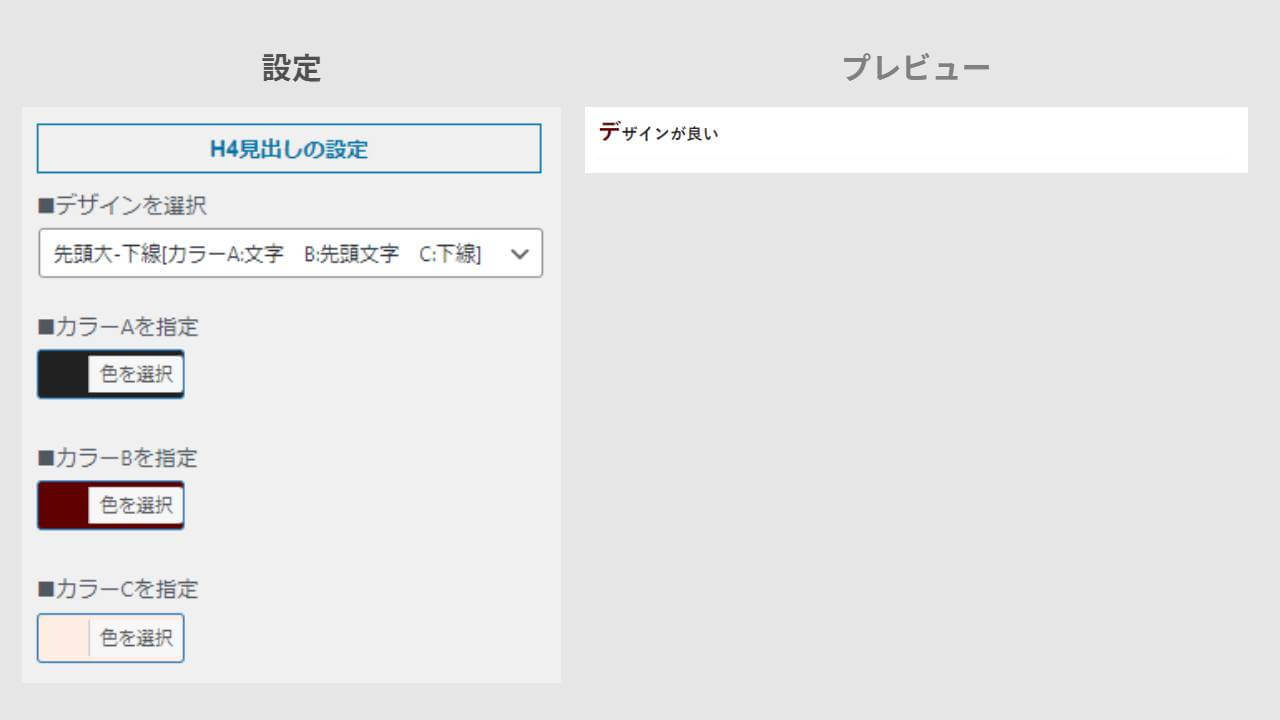This screenshot has height=720, width=1280.
Task: Click the large red デ in the preview
Action: coord(609,131)
